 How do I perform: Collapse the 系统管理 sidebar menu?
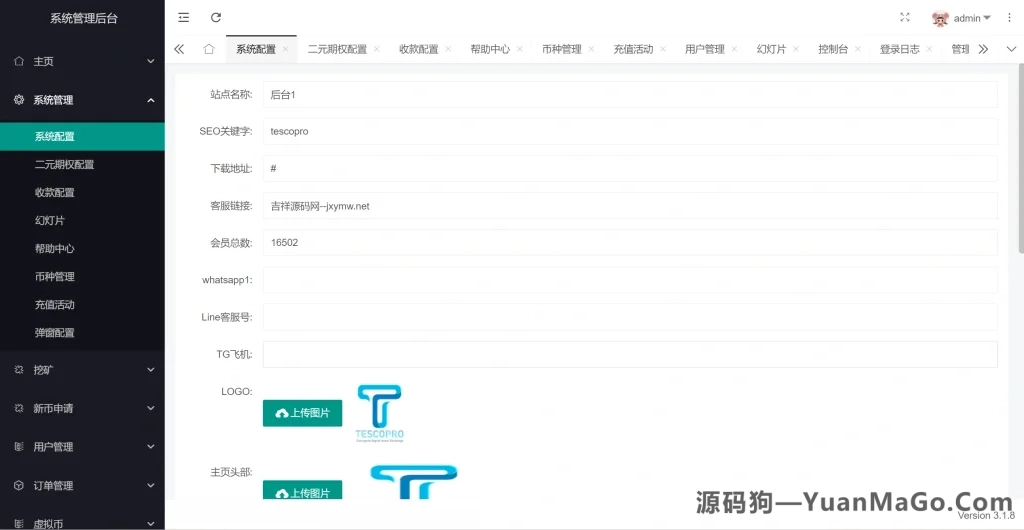click(82, 100)
